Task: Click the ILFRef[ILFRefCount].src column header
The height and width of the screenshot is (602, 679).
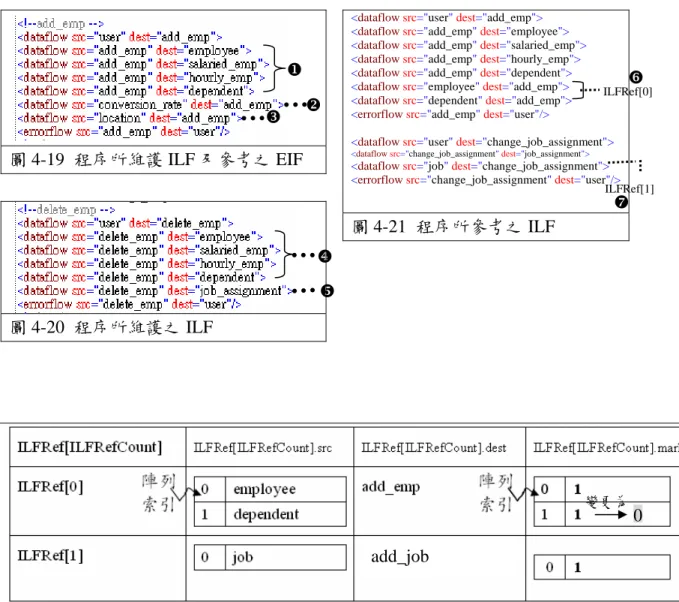Action: coord(262,448)
